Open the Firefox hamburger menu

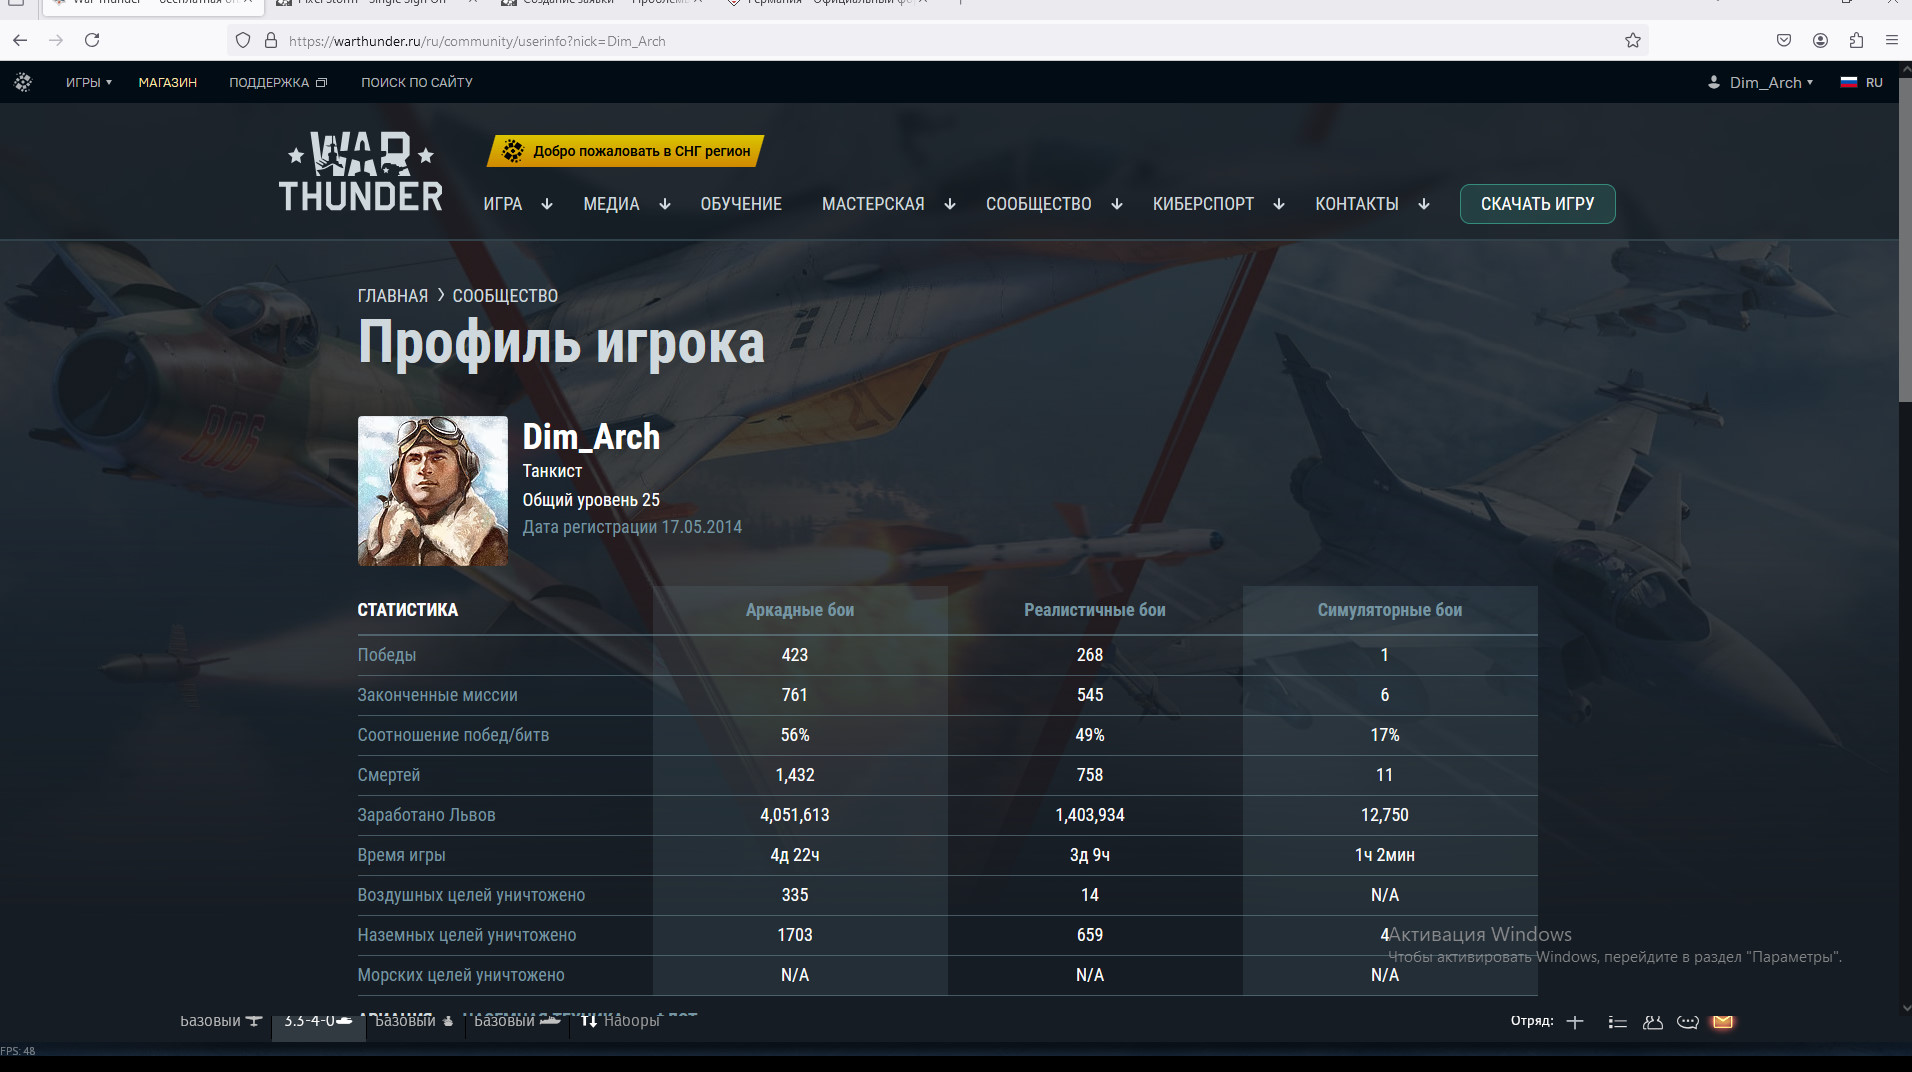pos(1892,40)
